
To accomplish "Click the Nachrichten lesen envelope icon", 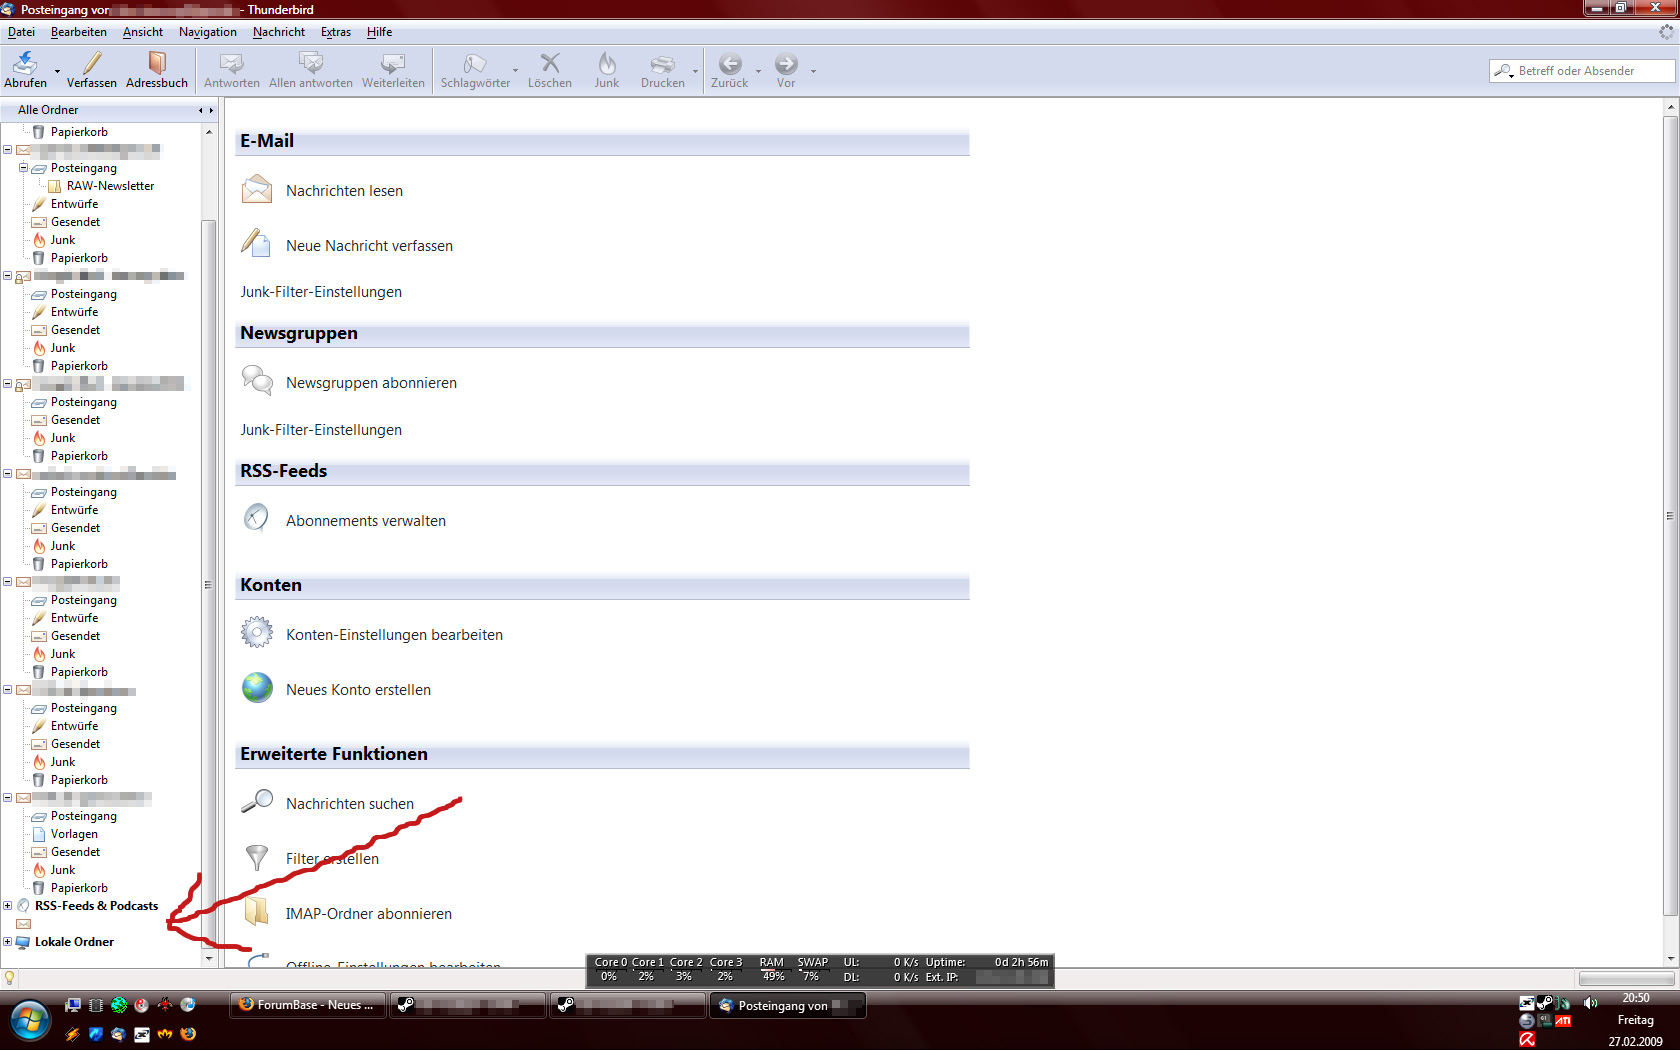I will 257,189.
